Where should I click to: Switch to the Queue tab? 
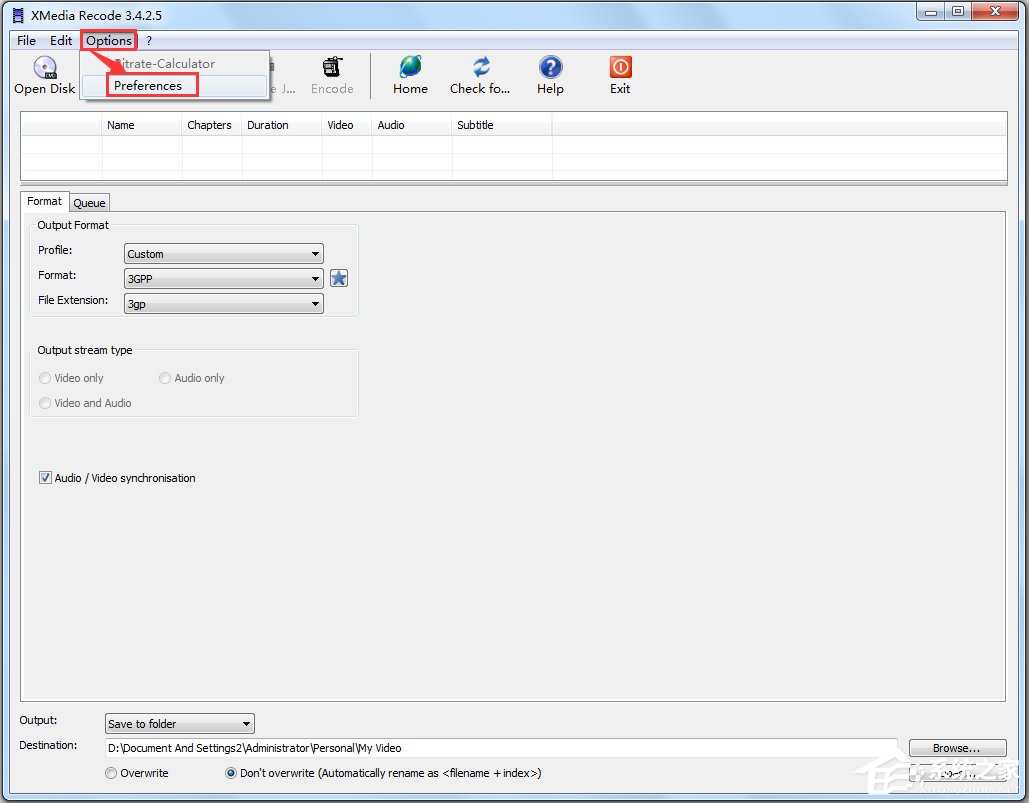point(89,202)
